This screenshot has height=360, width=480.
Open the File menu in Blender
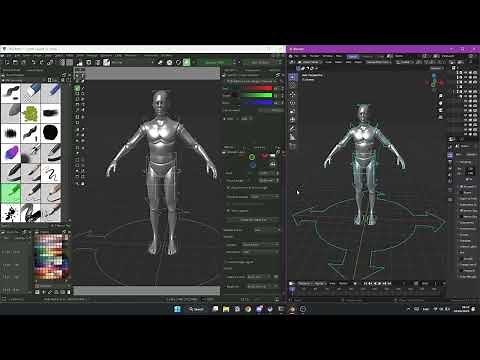296,56
